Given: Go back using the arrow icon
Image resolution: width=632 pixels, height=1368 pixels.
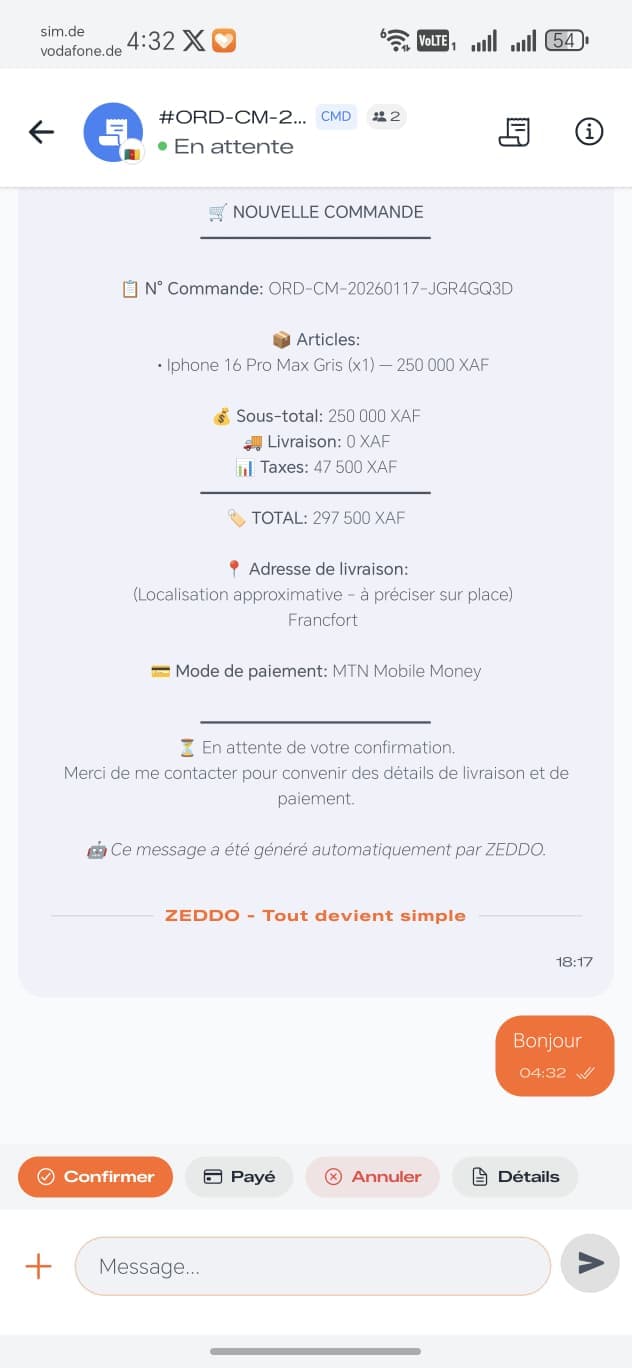Looking at the screenshot, I should 40,131.
